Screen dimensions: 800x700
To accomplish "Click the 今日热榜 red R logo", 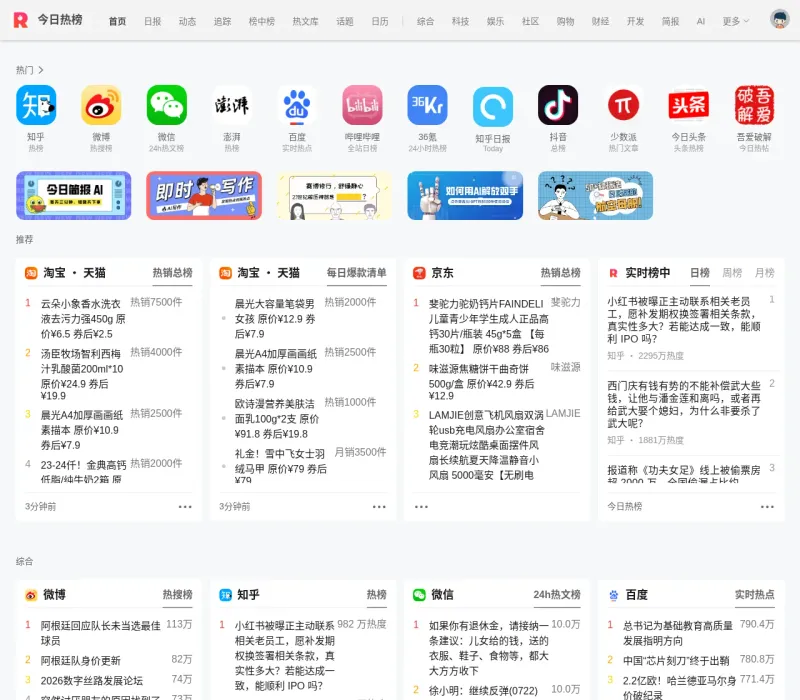I will (x=20, y=20).
